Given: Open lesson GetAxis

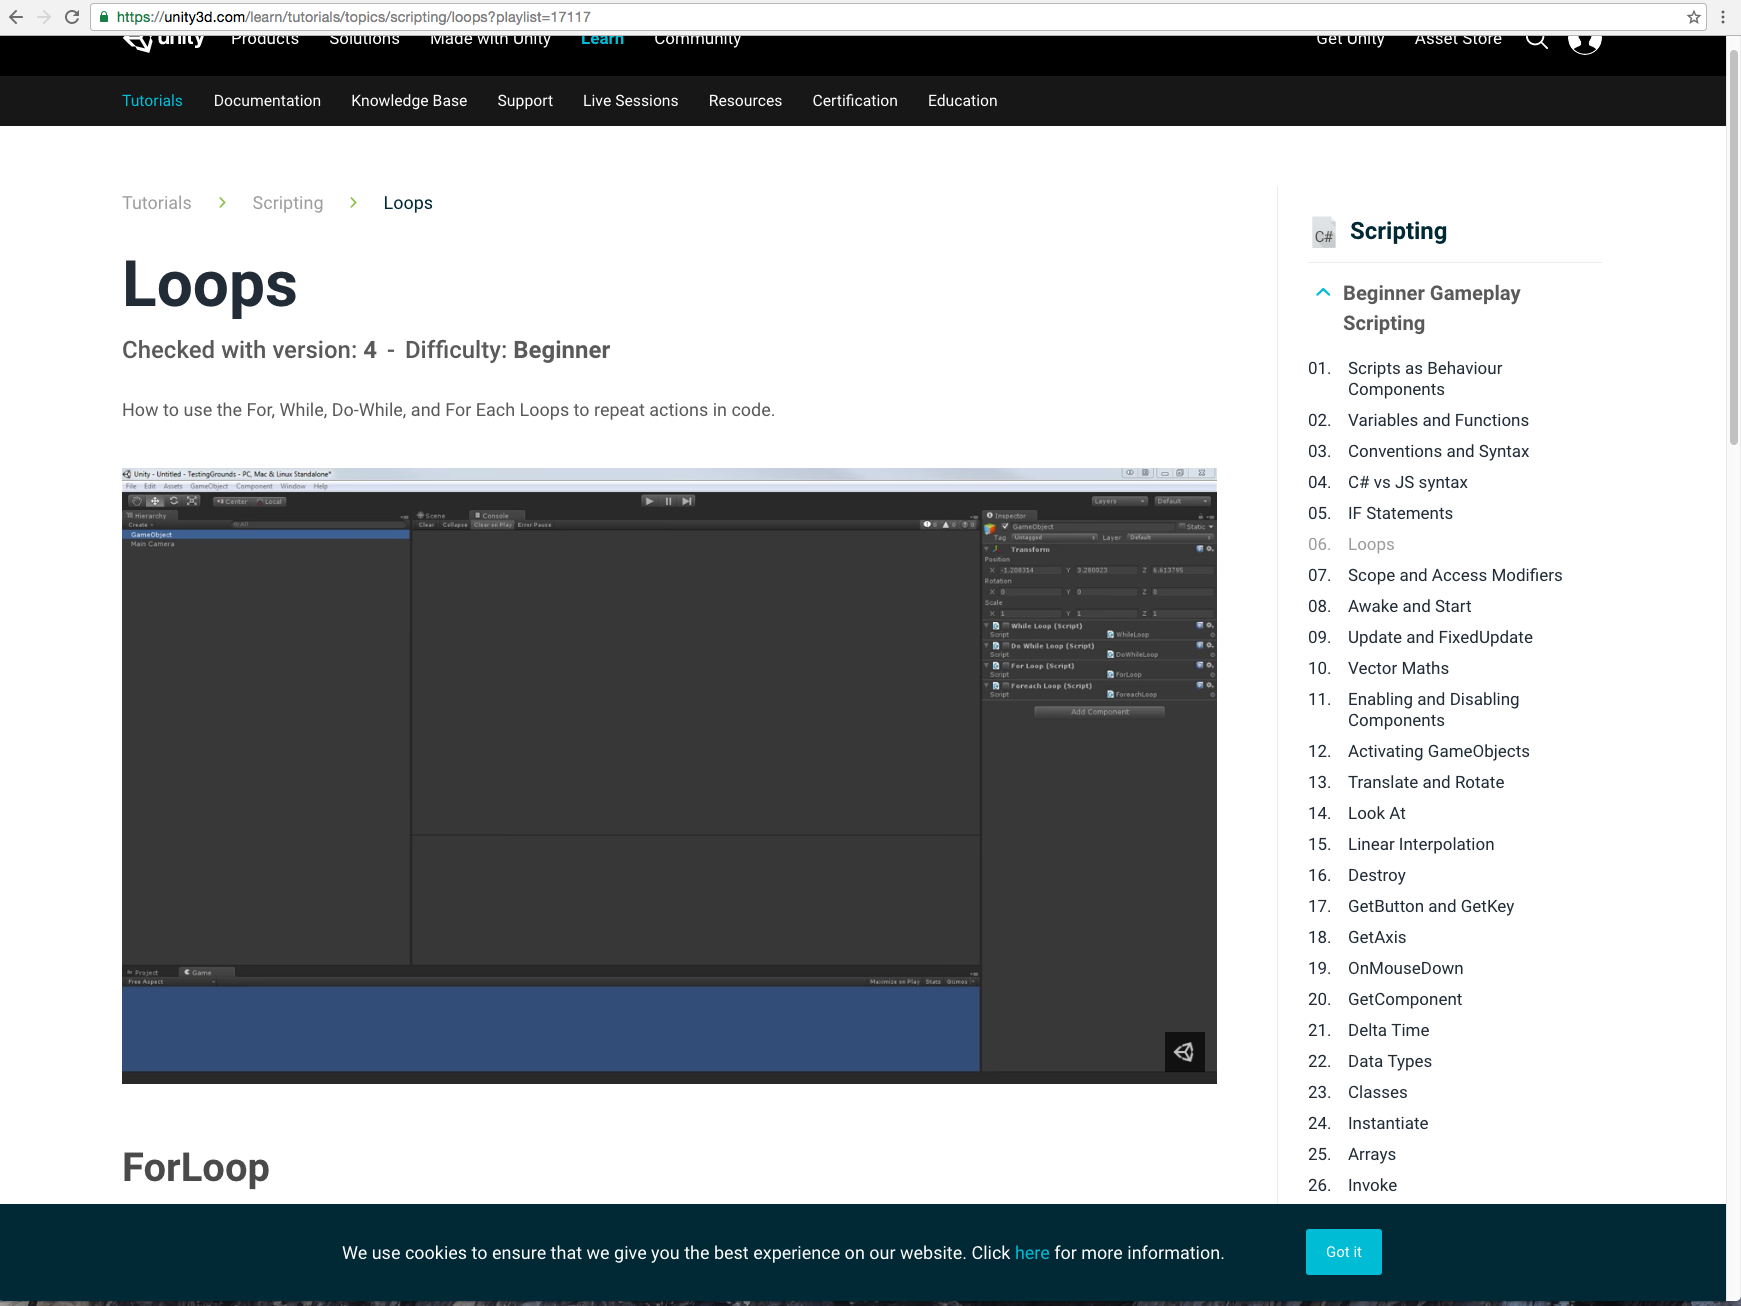Looking at the screenshot, I should click(x=1377, y=938).
